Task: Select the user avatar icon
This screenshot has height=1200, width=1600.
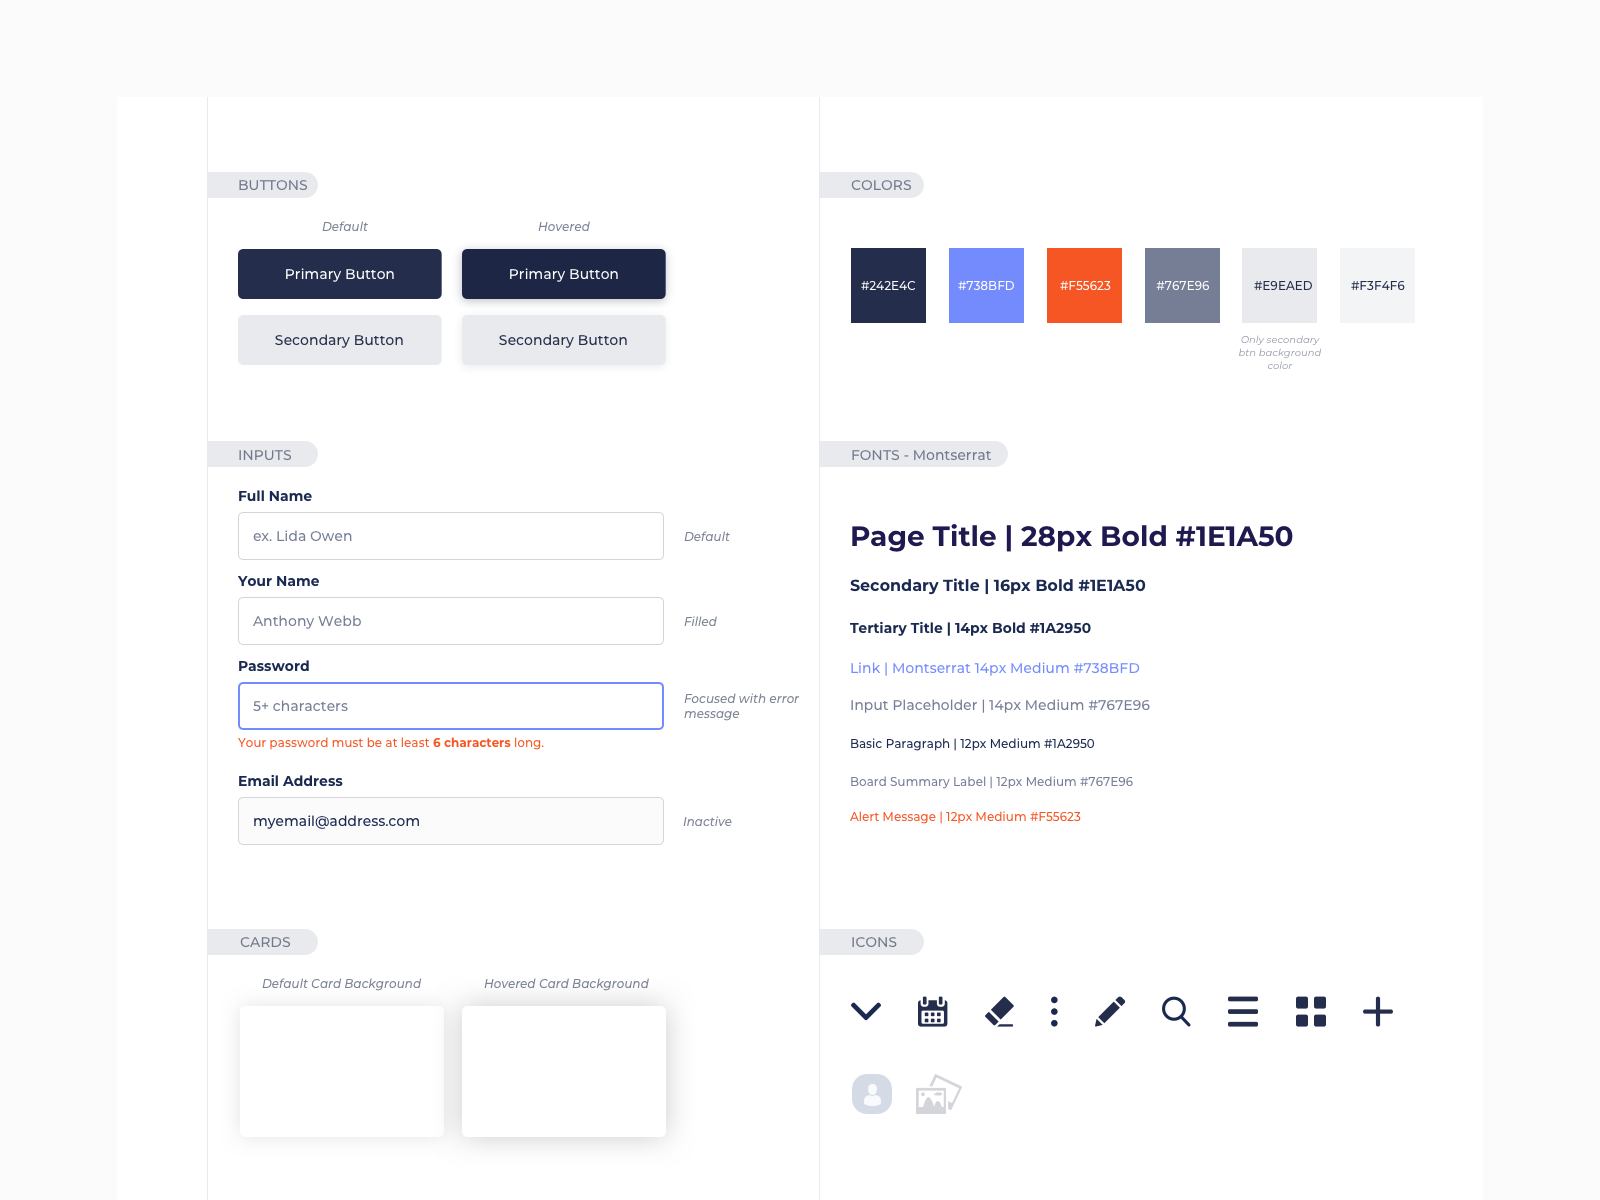Action: click(871, 1093)
